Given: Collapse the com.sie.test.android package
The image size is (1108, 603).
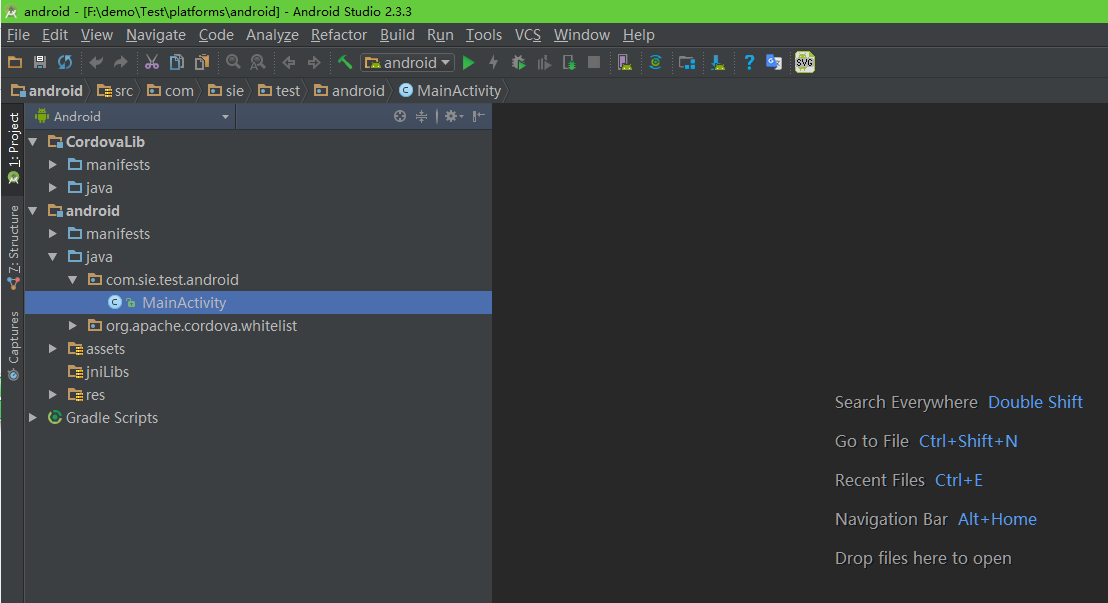Looking at the screenshot, I should pyautogui.click(x=73, y=280).
